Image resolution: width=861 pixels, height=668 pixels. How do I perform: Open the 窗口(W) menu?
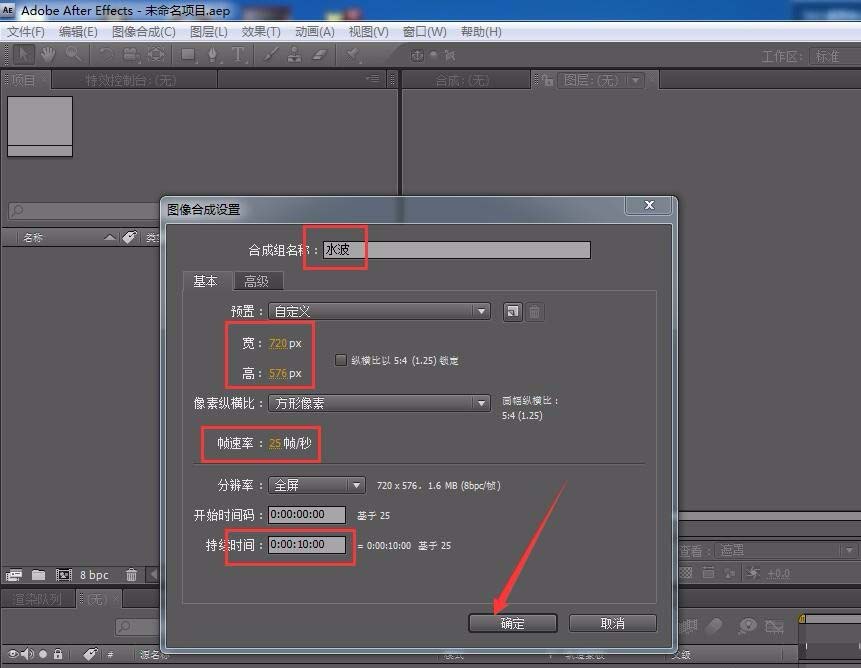[x=424, y=32]
